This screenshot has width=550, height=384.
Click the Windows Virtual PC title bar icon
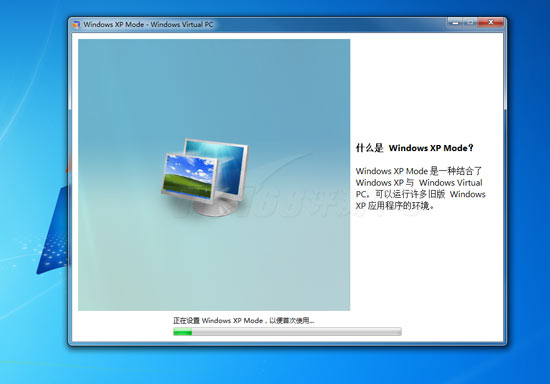pyautogui.click(x=76, y=25)
